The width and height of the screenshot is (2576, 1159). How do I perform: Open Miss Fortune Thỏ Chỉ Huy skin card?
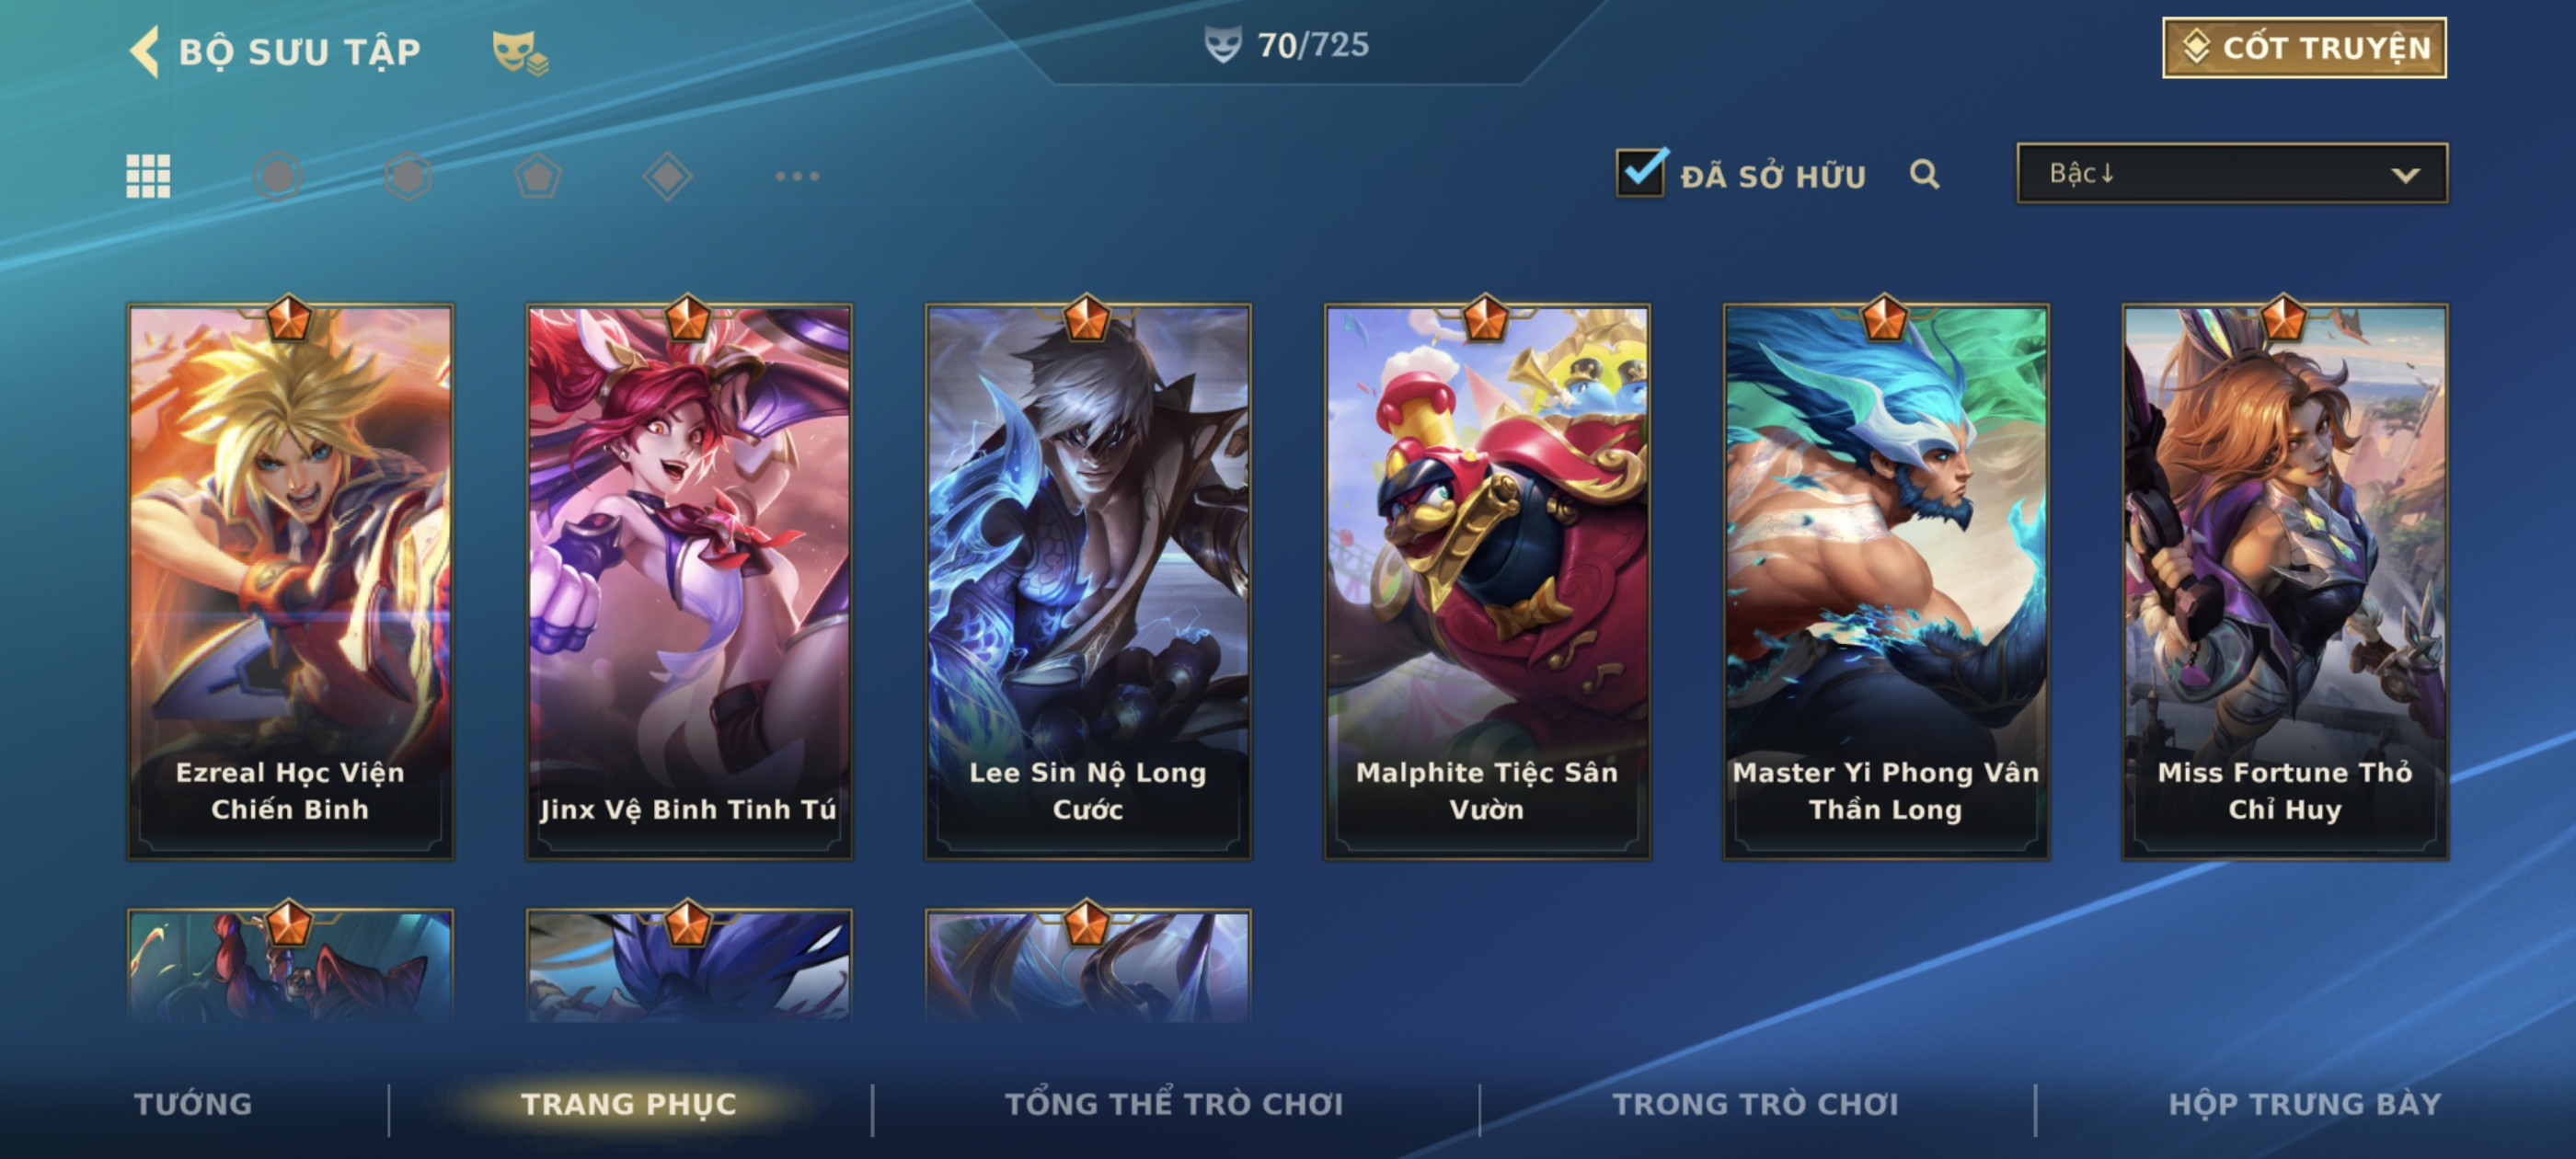(x=2285, y=580)
